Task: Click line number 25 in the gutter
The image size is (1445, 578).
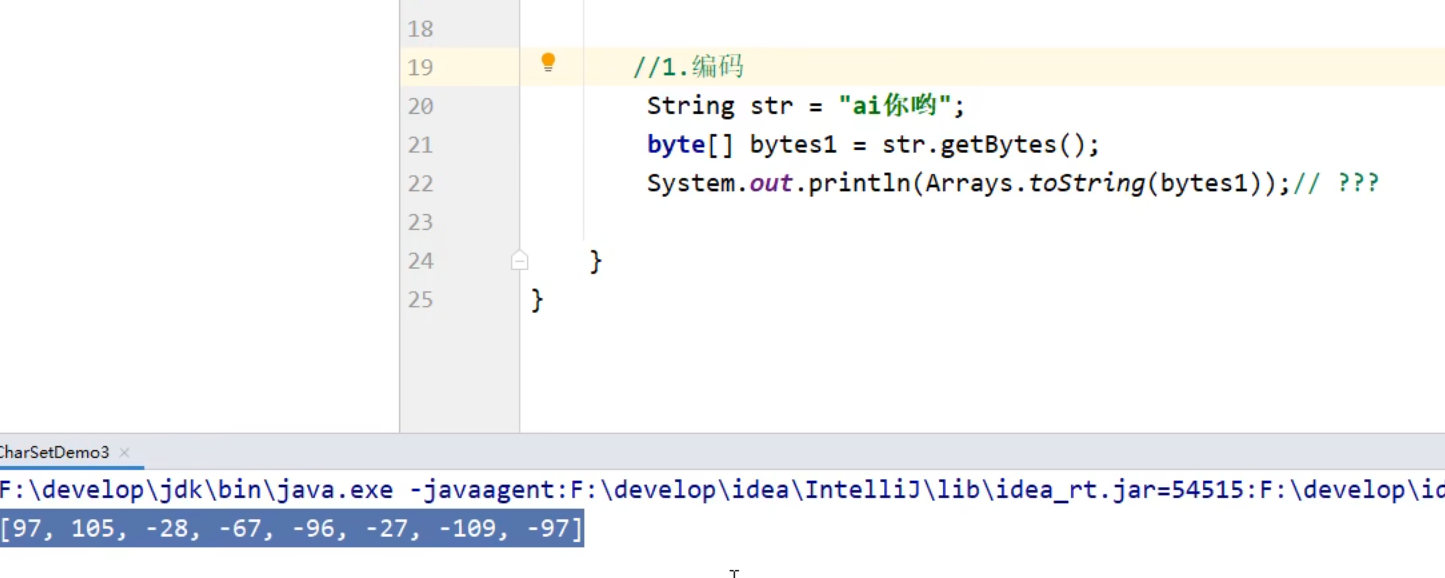Action: (420, 300)
